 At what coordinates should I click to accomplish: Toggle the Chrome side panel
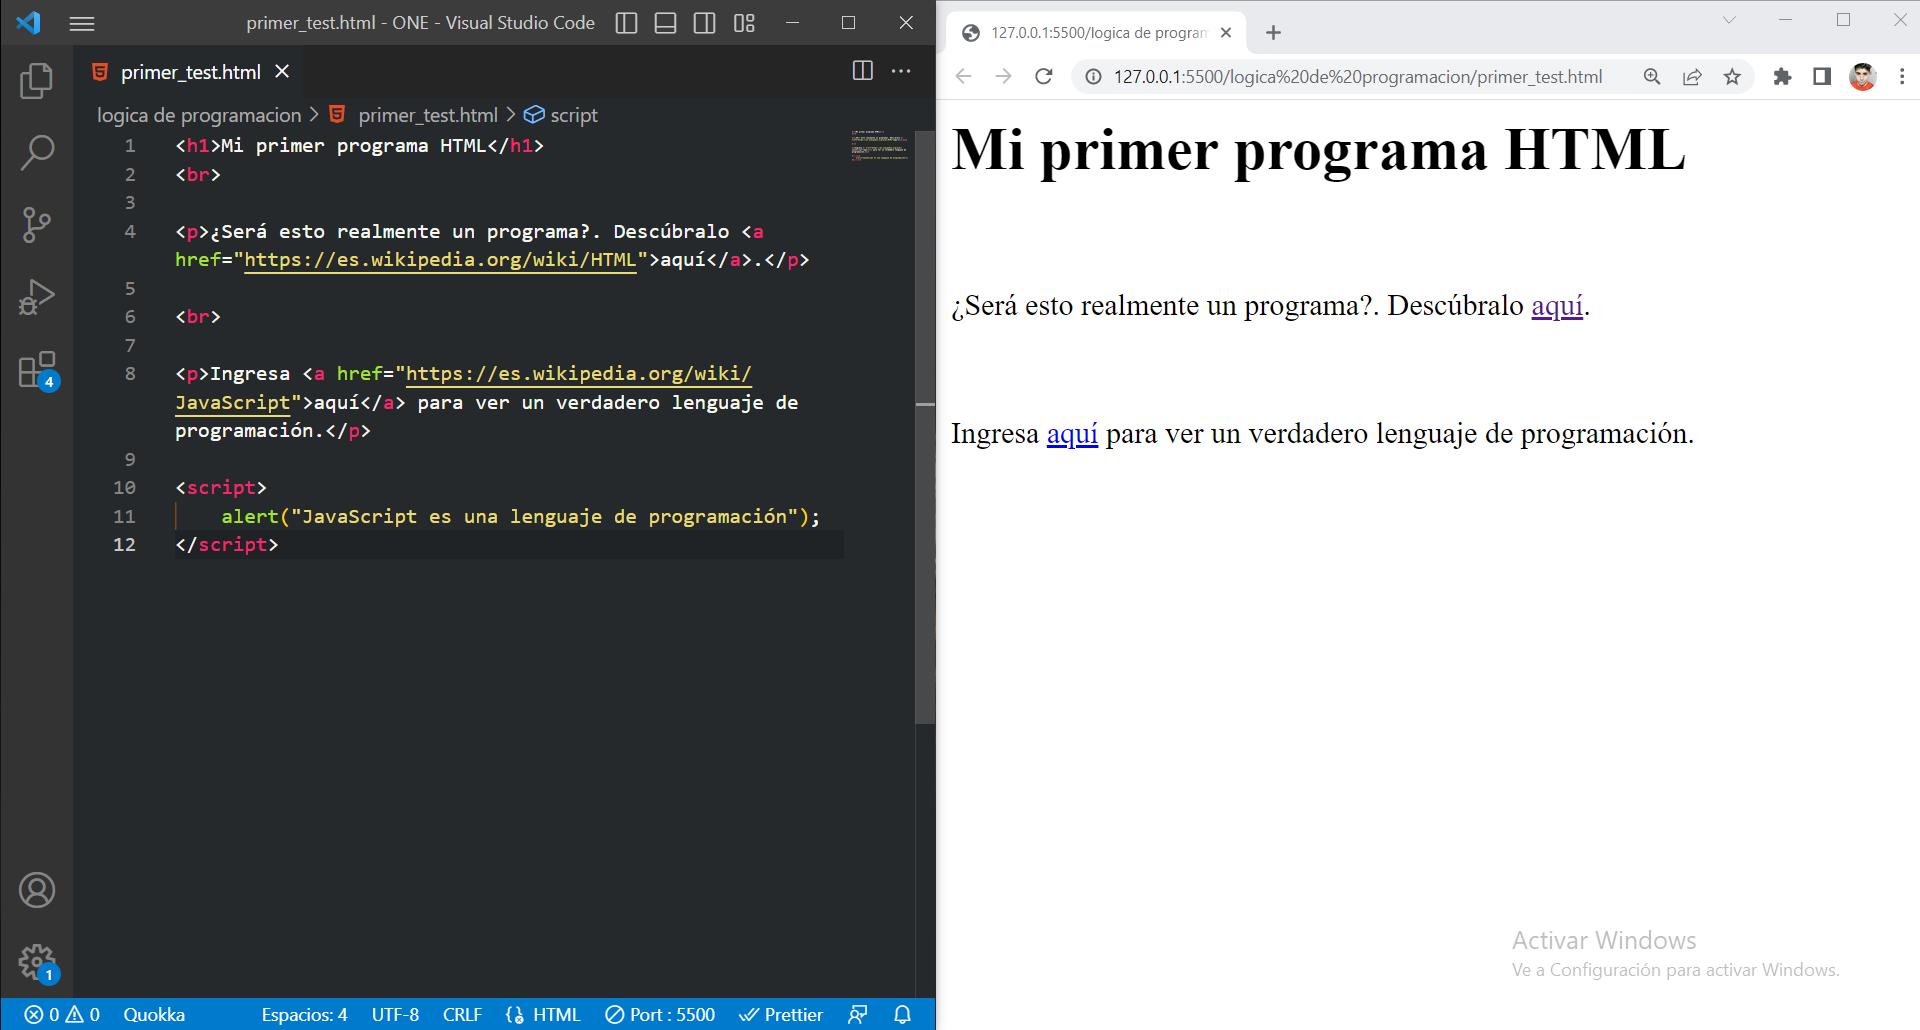1822,77
